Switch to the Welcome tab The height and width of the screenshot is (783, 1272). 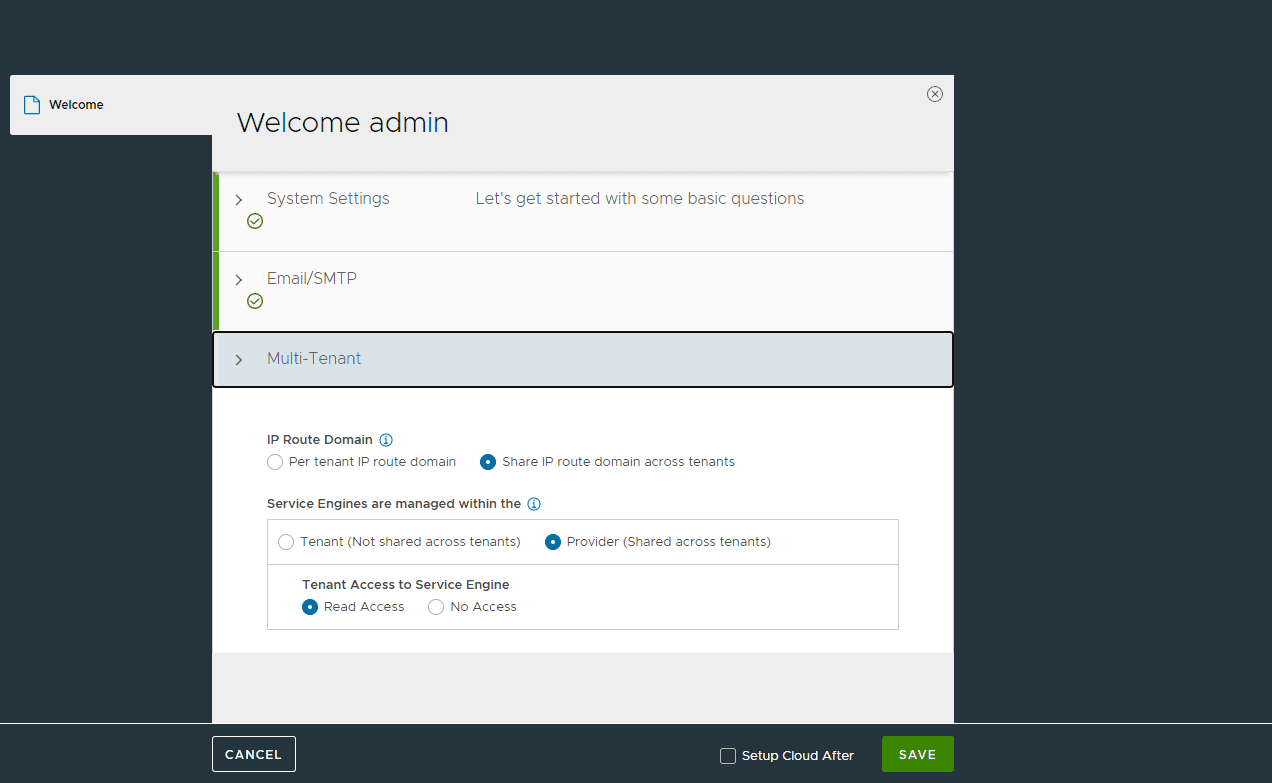76,105
